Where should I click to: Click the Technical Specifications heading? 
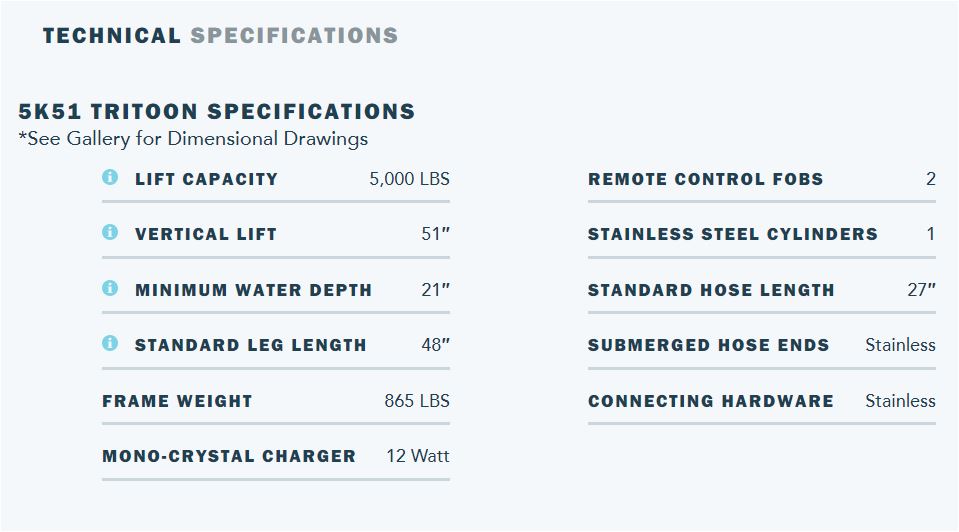[x=220, y=36]
